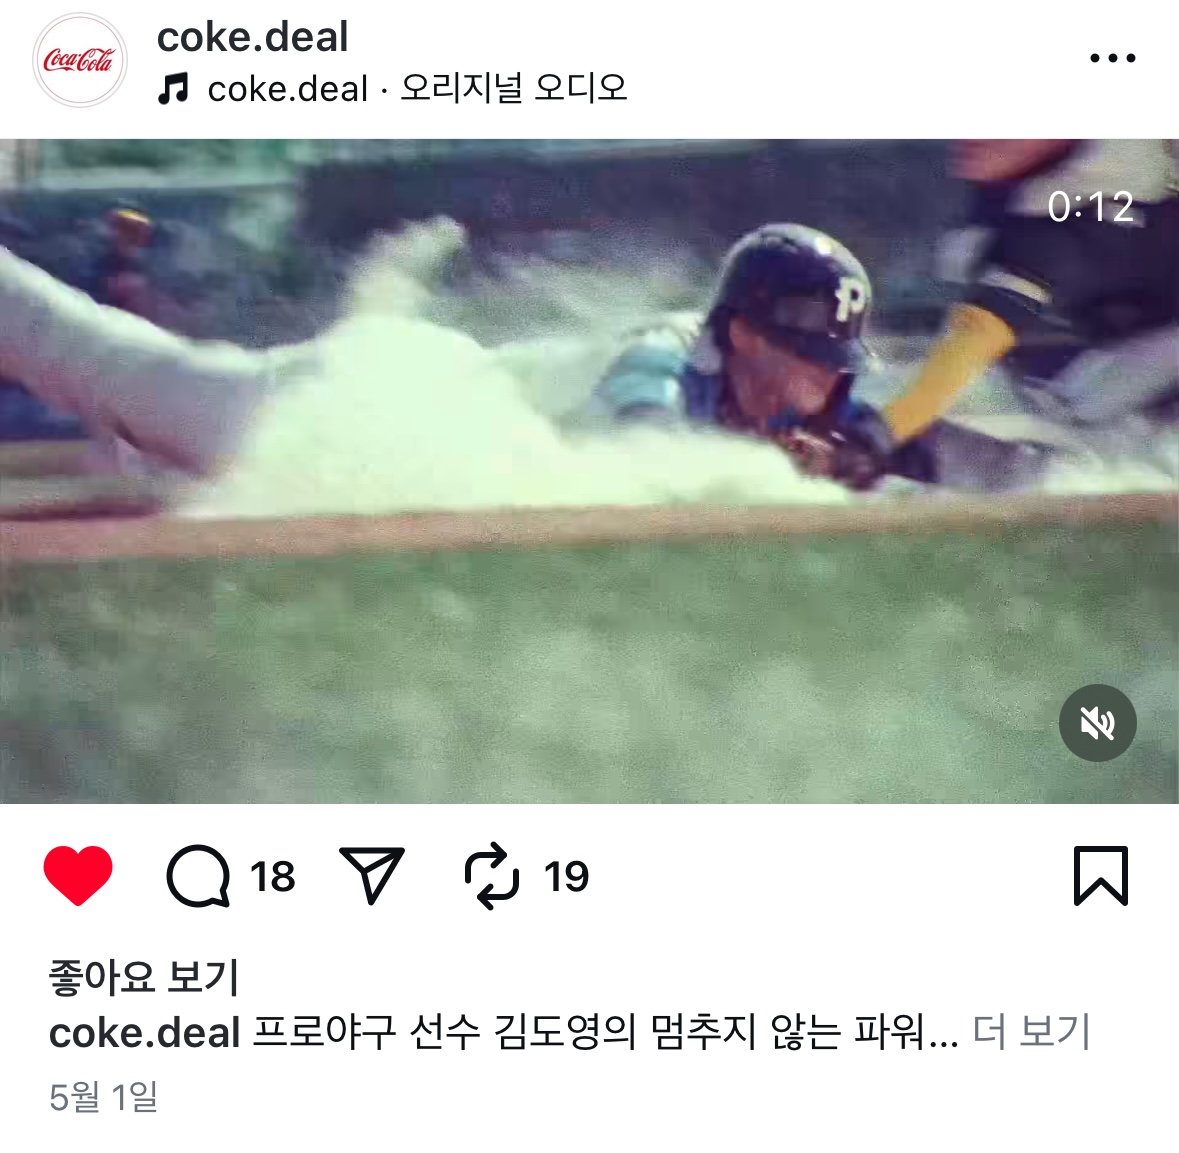The height and width of the screenshot is (1153, 1179).
Task: Open the three-dot more options menu
Action: (1113, 57)
